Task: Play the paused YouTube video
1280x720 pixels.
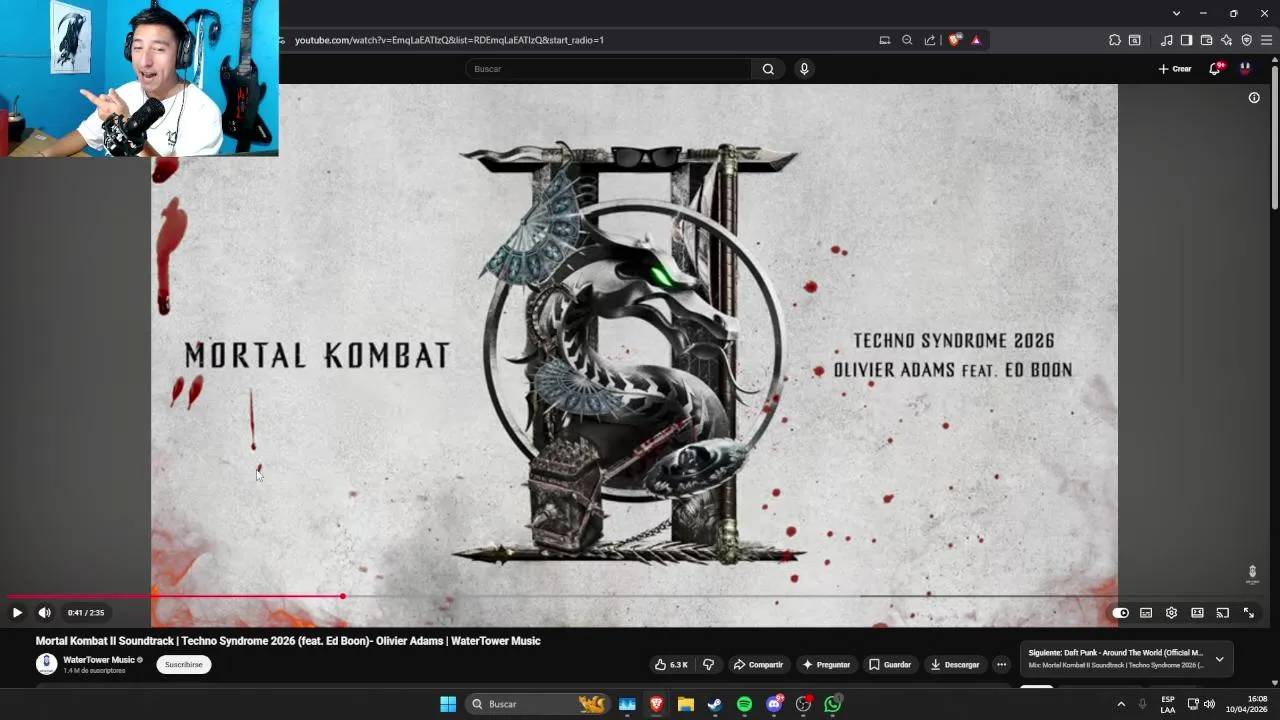Action: pos(17,613)
